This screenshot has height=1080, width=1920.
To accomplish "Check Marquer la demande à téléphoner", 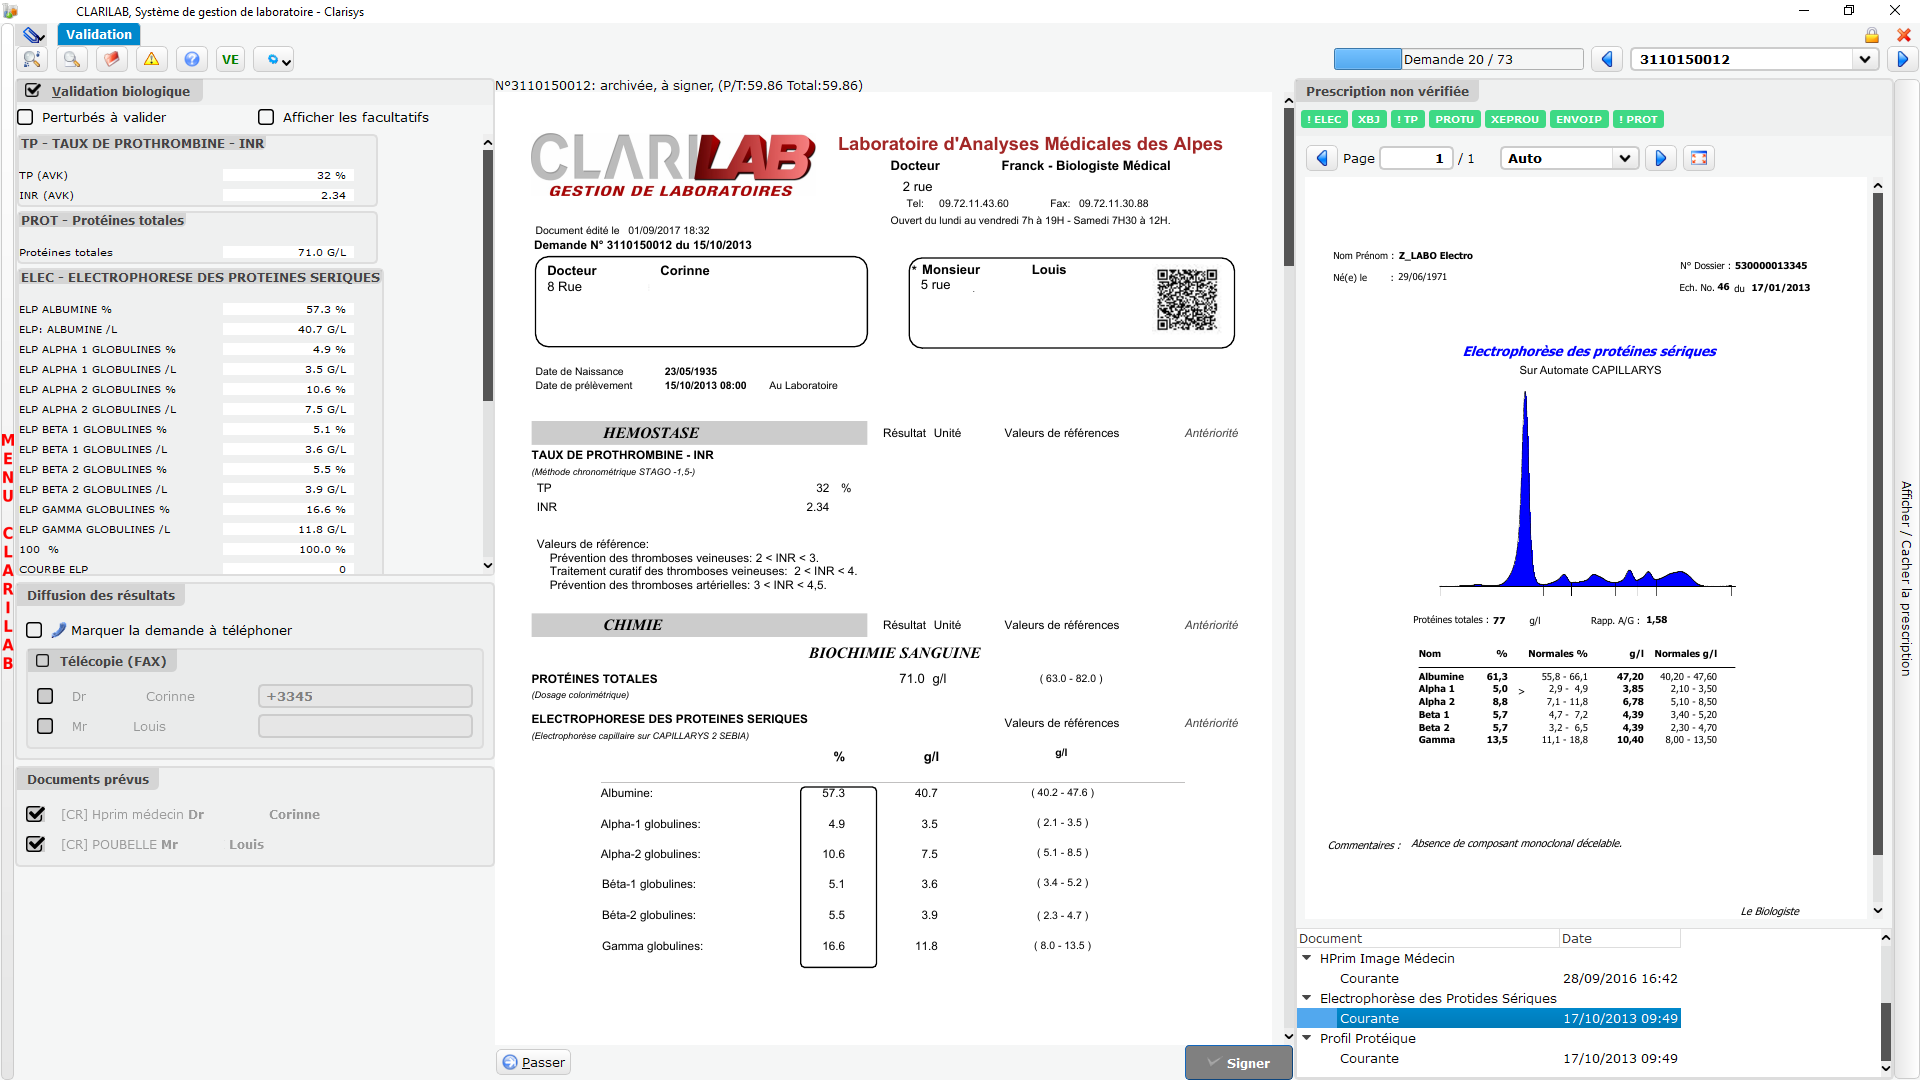I will click(34, 630).
